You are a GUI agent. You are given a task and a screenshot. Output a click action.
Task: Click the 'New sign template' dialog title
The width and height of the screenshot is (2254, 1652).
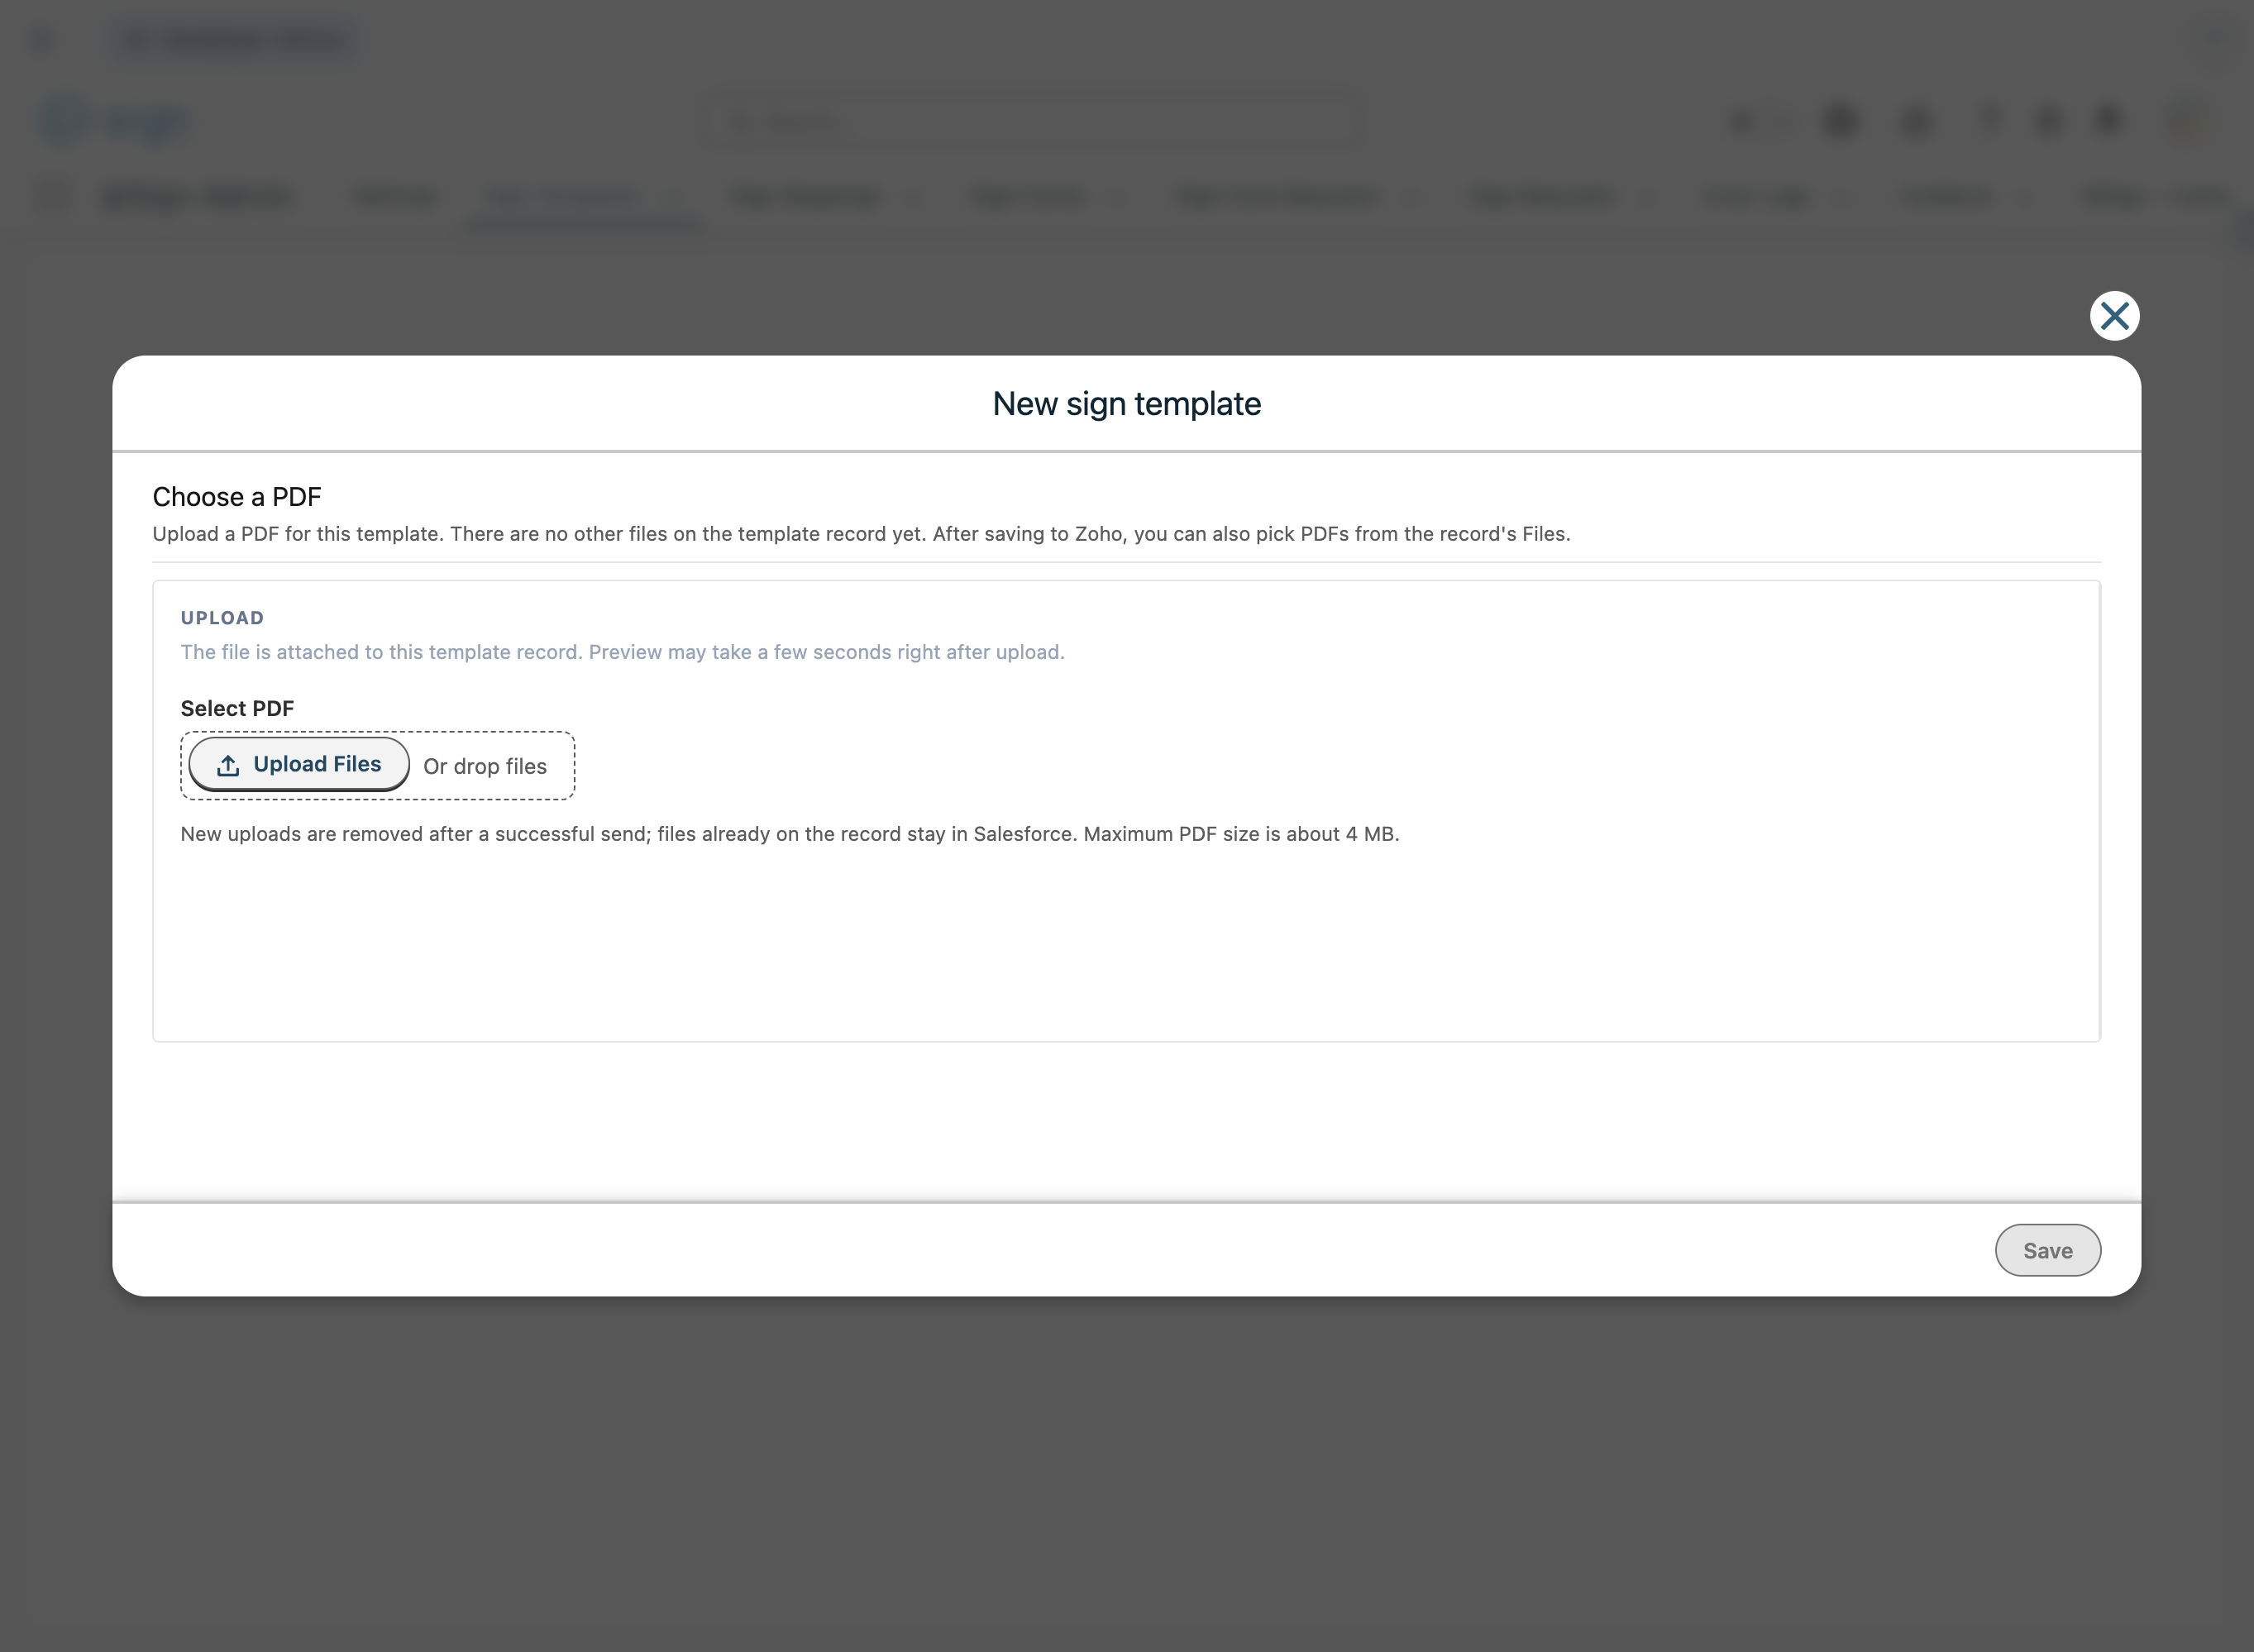[x=1126, y=404]
